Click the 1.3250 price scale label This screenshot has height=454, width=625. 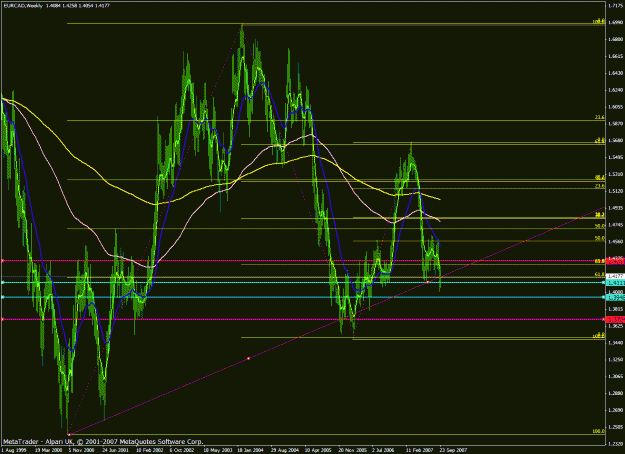614,360
